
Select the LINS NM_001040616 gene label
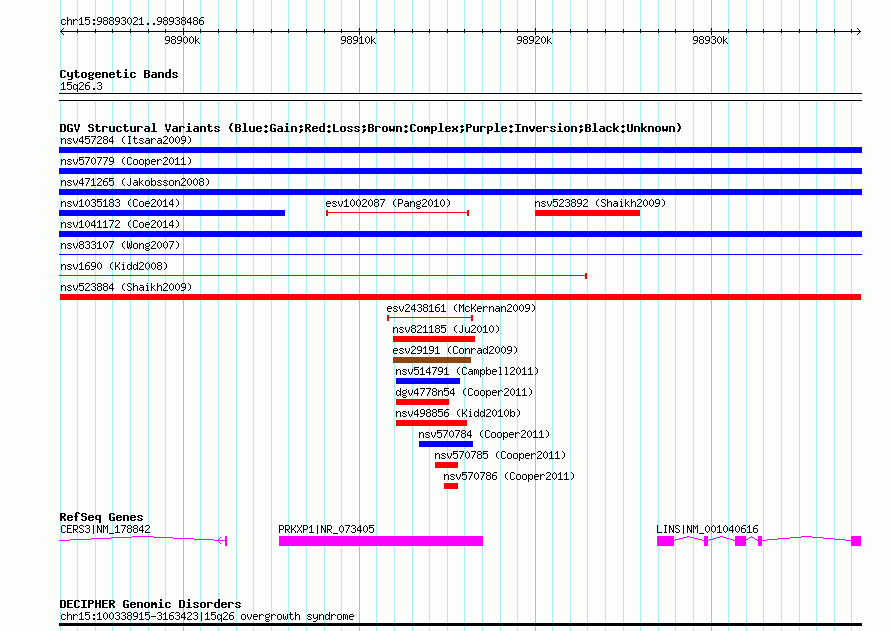706,529
